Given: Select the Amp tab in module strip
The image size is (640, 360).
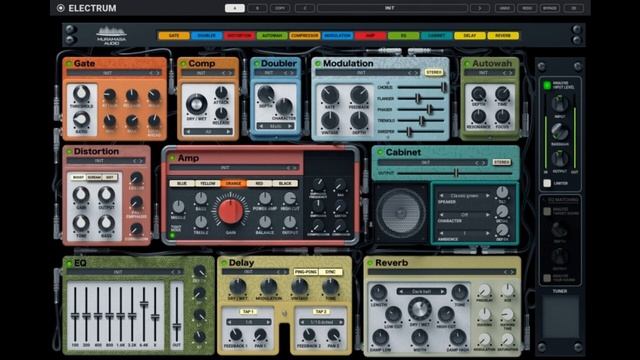Looking at the screenshot, I should click(x=371, y=36).
